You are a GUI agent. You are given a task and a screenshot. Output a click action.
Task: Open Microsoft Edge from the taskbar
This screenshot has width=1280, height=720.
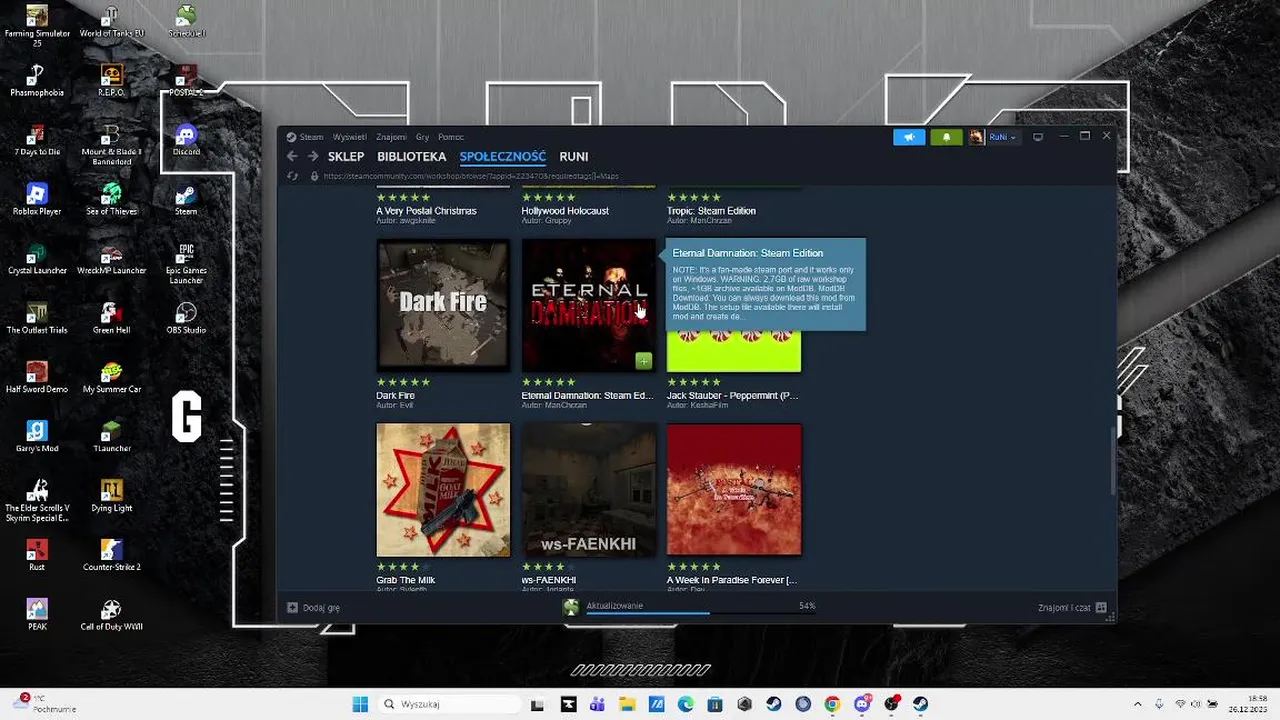pyautogui.click(x=686, y=704)
